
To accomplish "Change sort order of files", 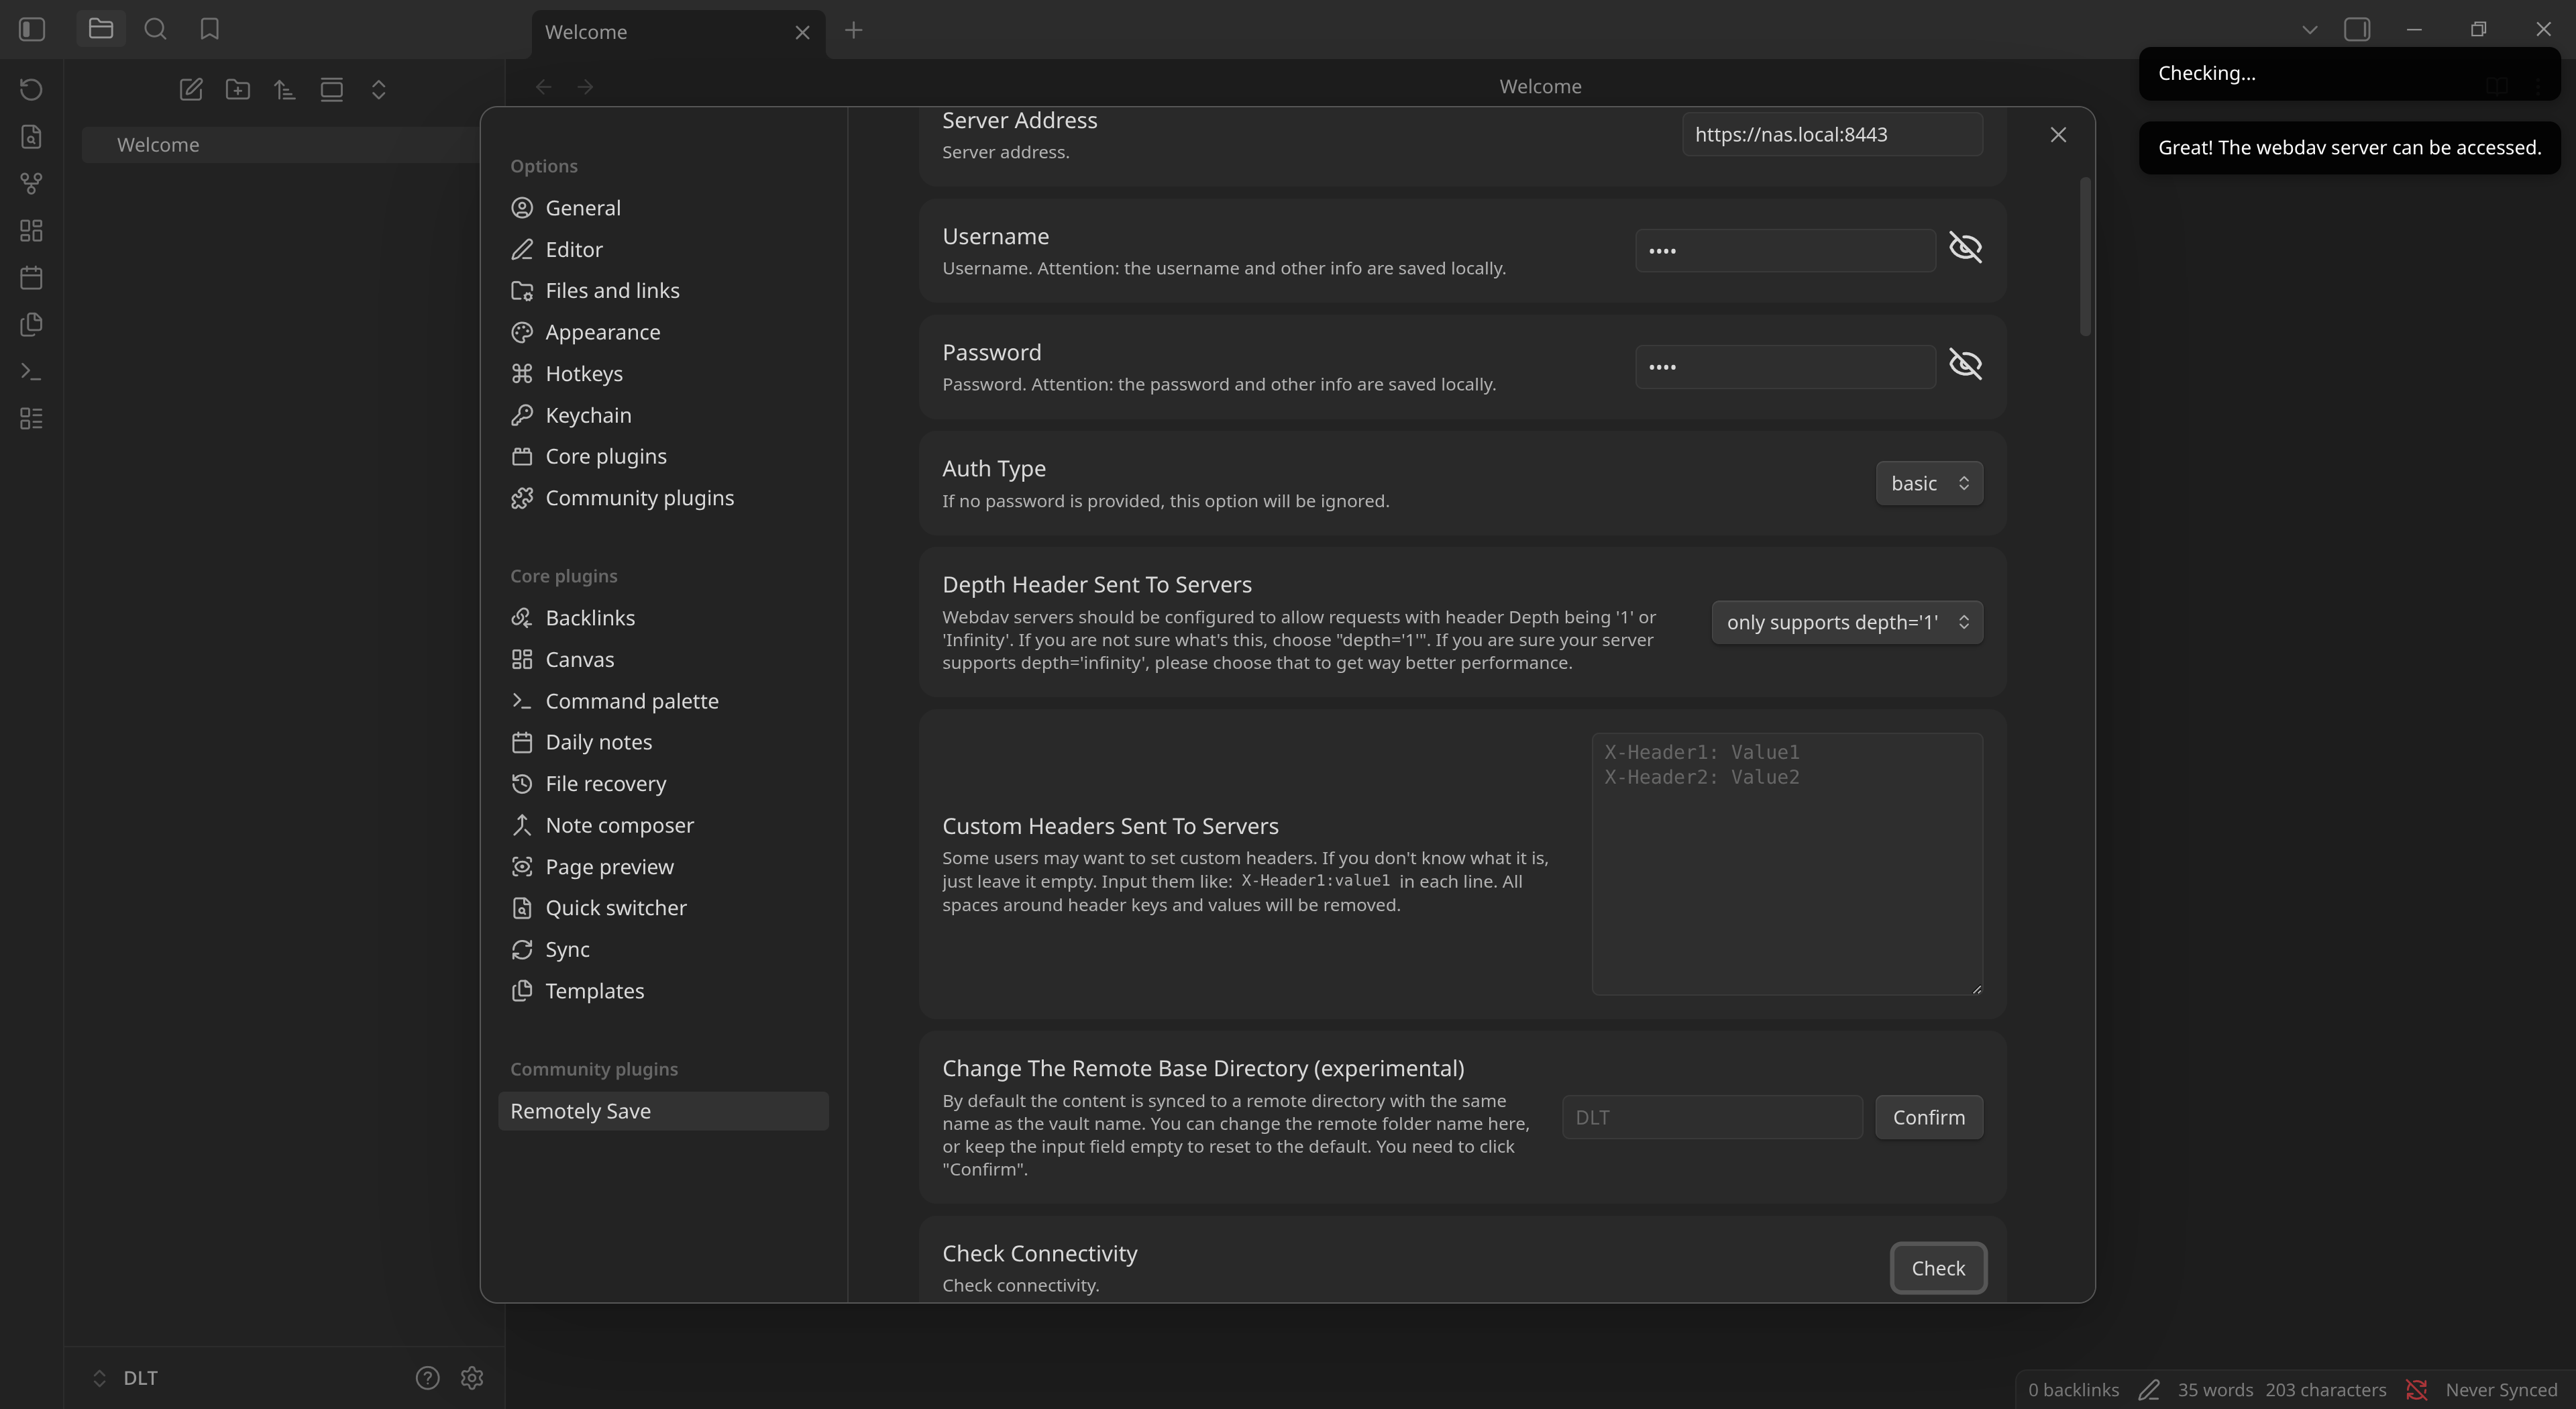I will 284,89.
